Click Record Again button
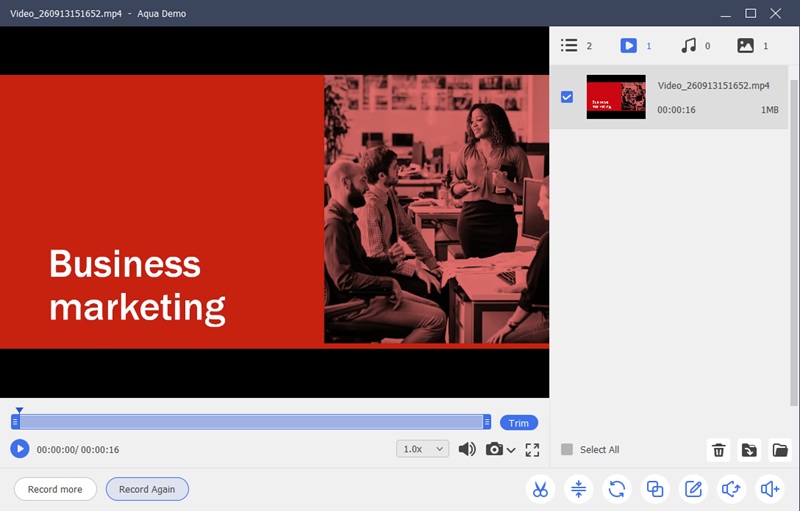 (147, 489)
